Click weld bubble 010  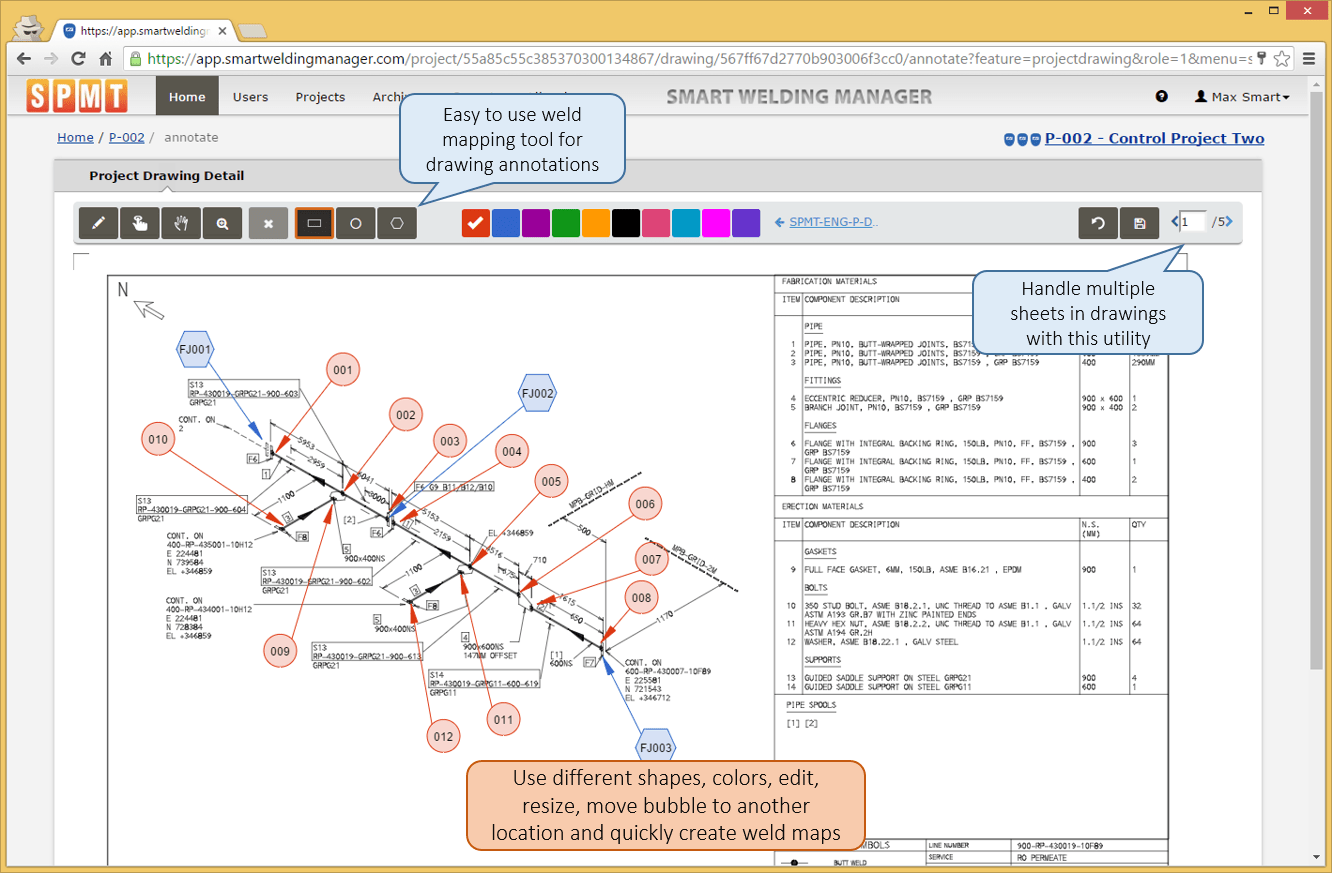(158, 439)
